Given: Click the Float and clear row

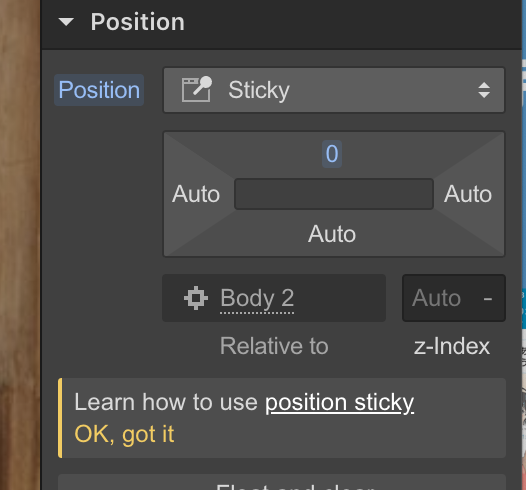Looking at the screenshot, I should 282,482.
